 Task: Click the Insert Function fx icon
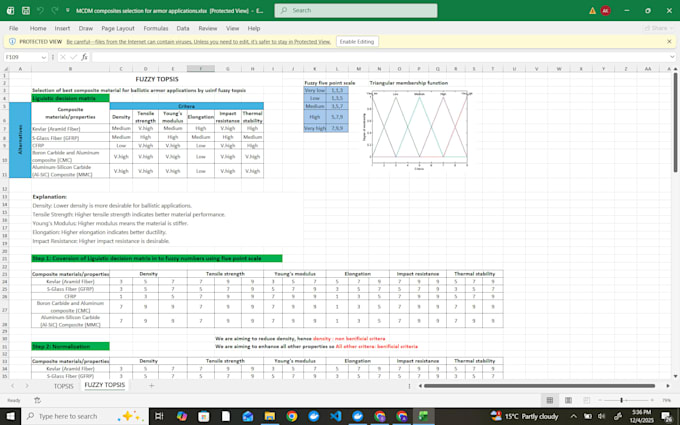(x=84, y=57)
